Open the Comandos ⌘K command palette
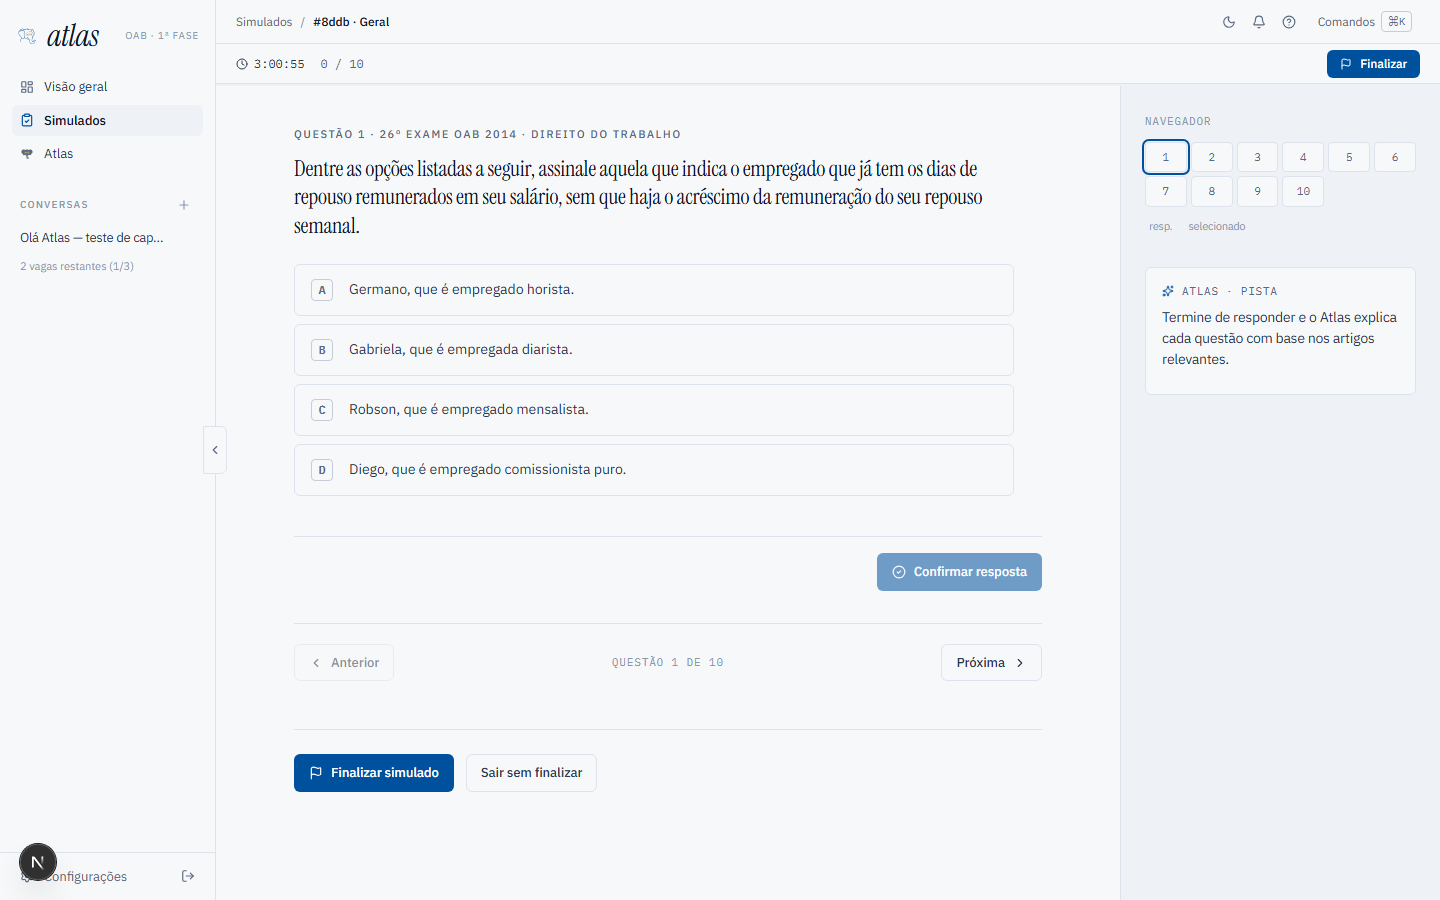The image size is (1440, 900). [1364, 22]
